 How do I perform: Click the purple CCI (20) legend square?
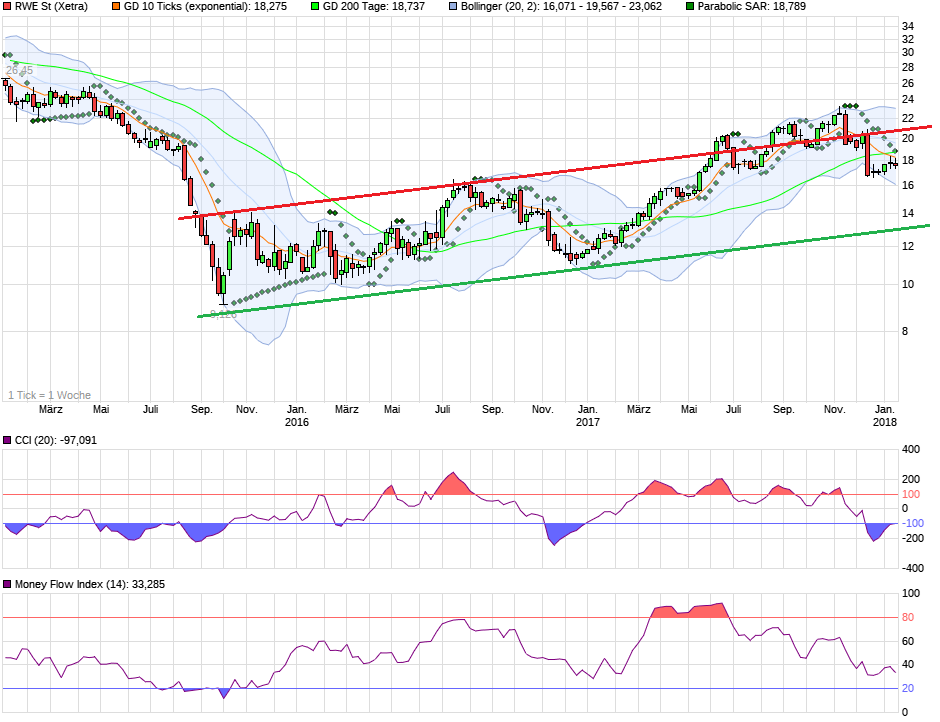(7, 440)
